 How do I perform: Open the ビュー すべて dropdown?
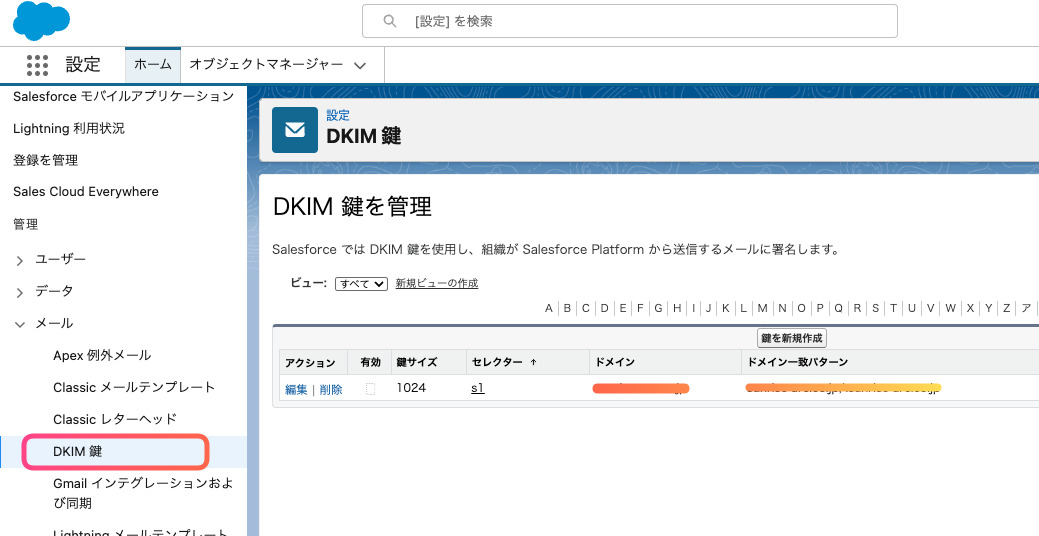pos(361,284)
